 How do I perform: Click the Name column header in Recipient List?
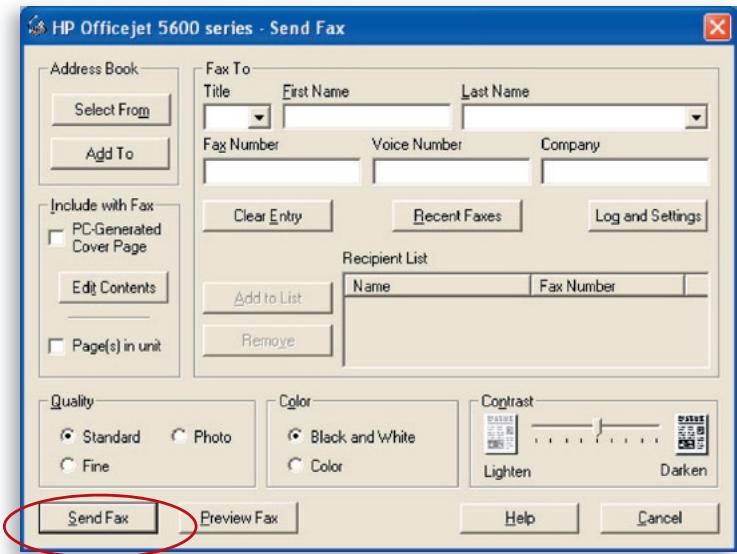click(x=438, y=286)
